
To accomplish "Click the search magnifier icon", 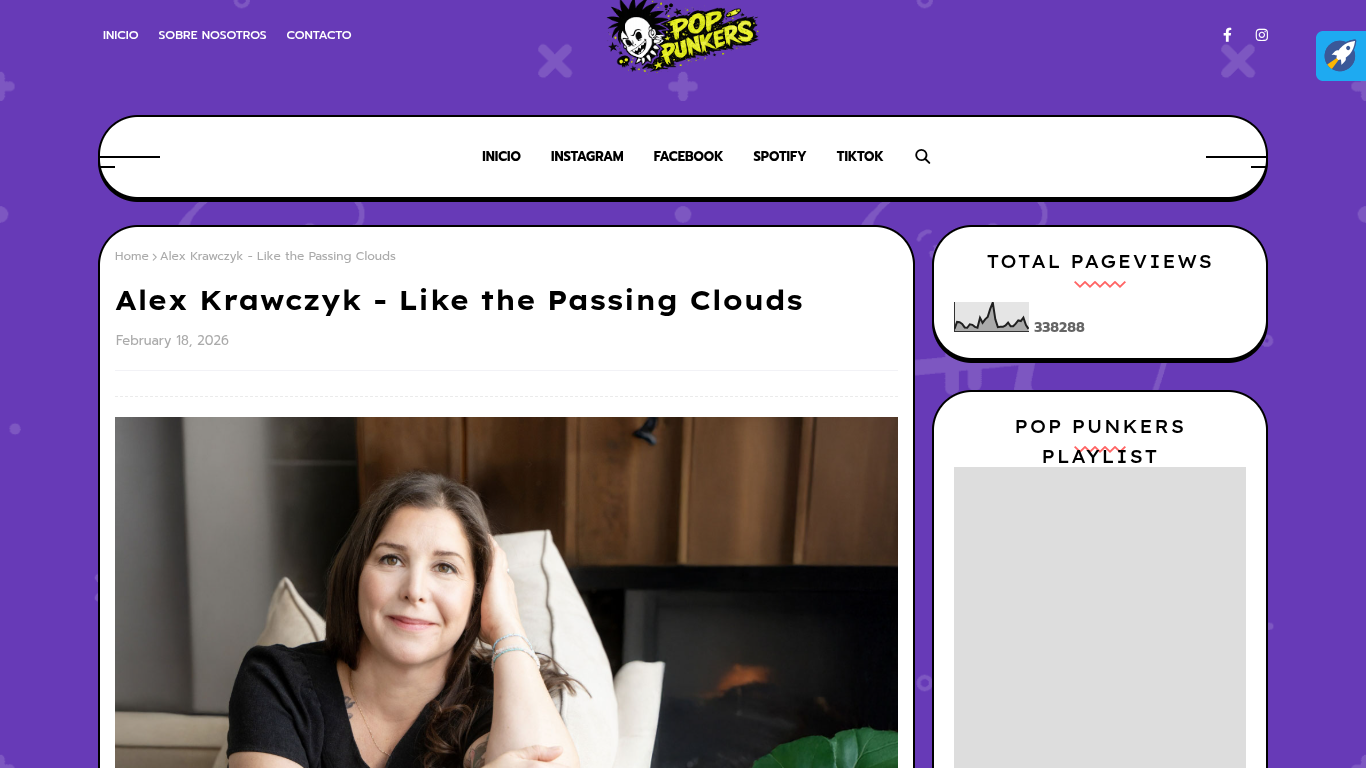I will pos(923,156).
